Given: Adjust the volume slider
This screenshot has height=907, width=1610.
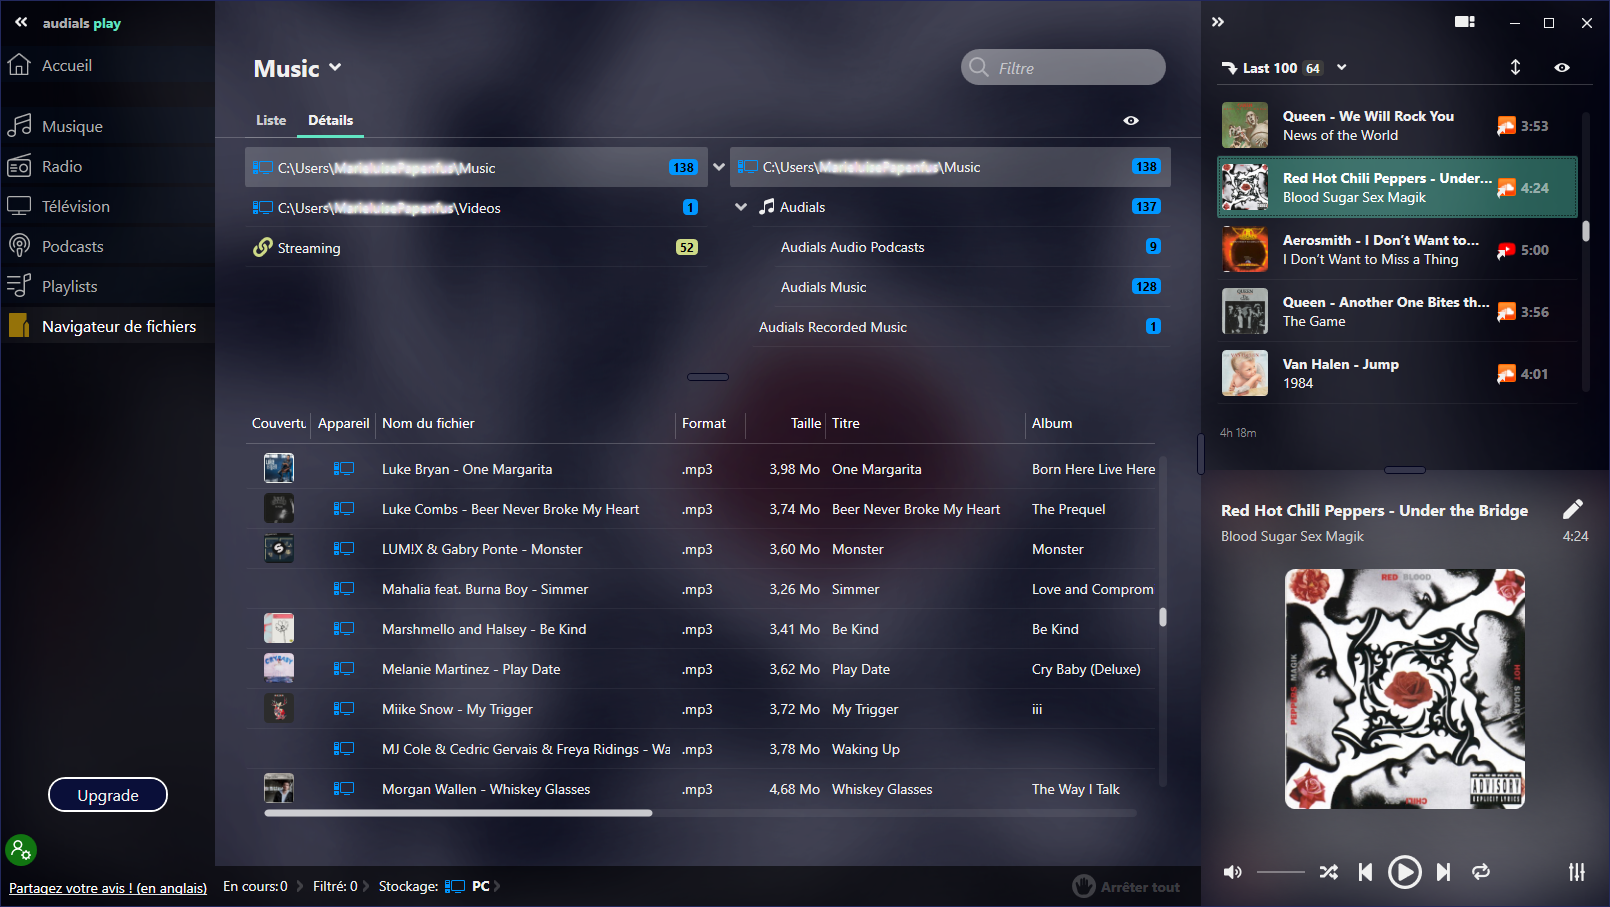Looking at the screenshot, I should (x=1281, y=872).
